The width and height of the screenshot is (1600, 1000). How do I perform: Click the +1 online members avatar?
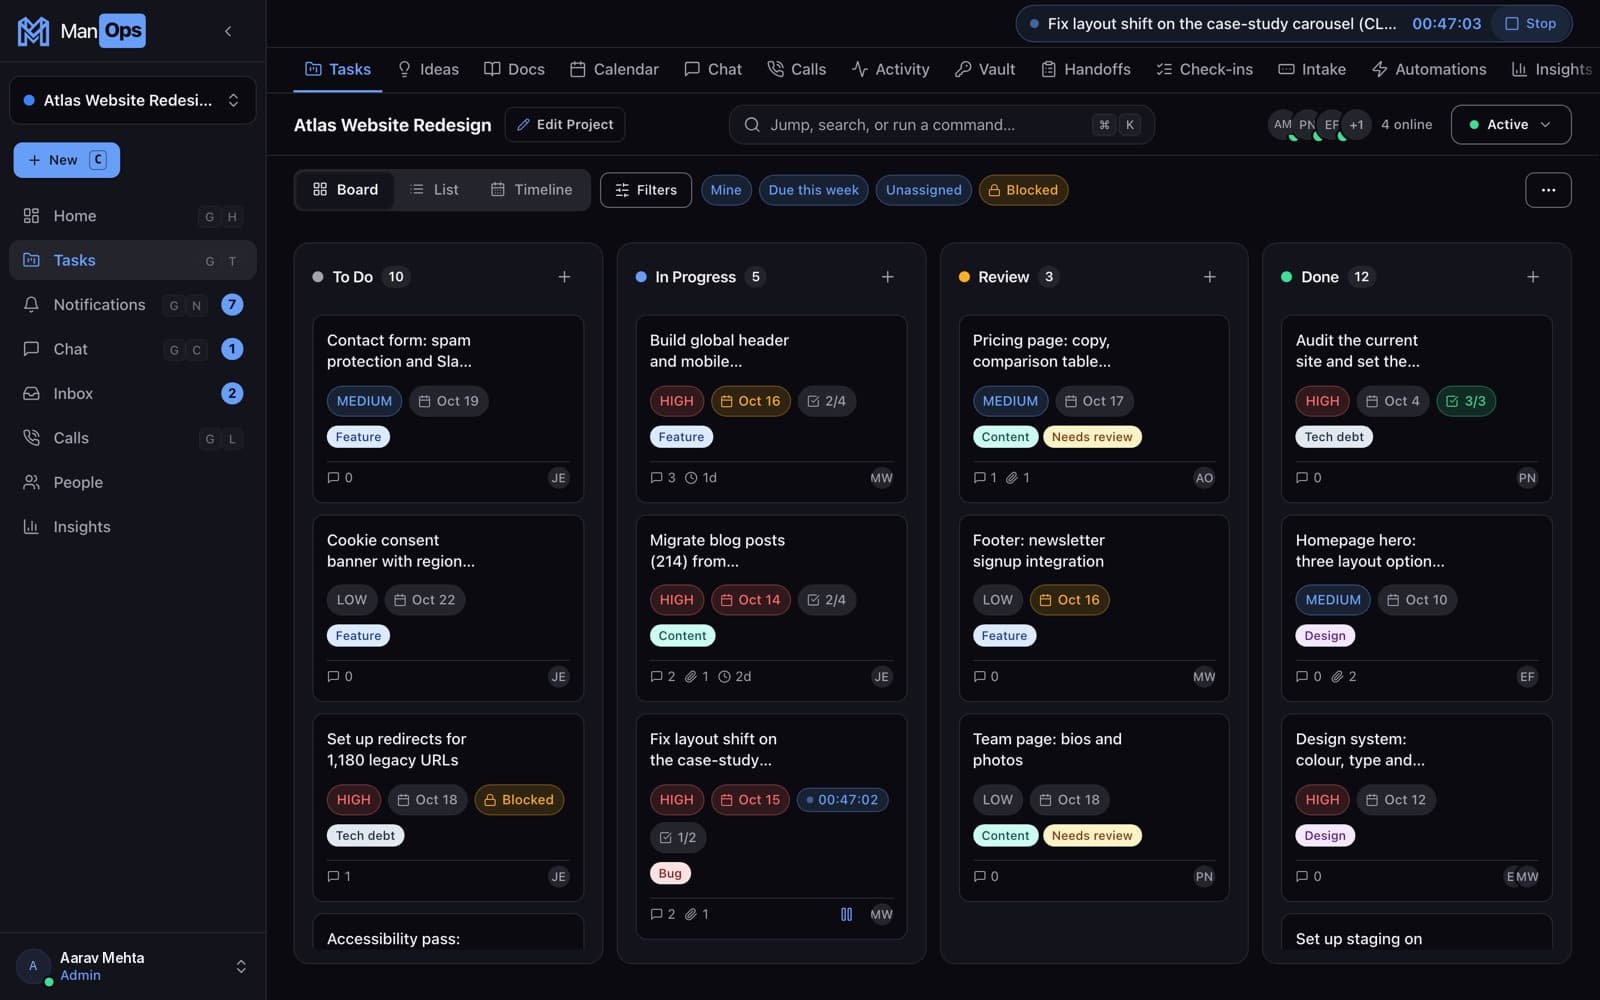click(x=1356, y=125)
